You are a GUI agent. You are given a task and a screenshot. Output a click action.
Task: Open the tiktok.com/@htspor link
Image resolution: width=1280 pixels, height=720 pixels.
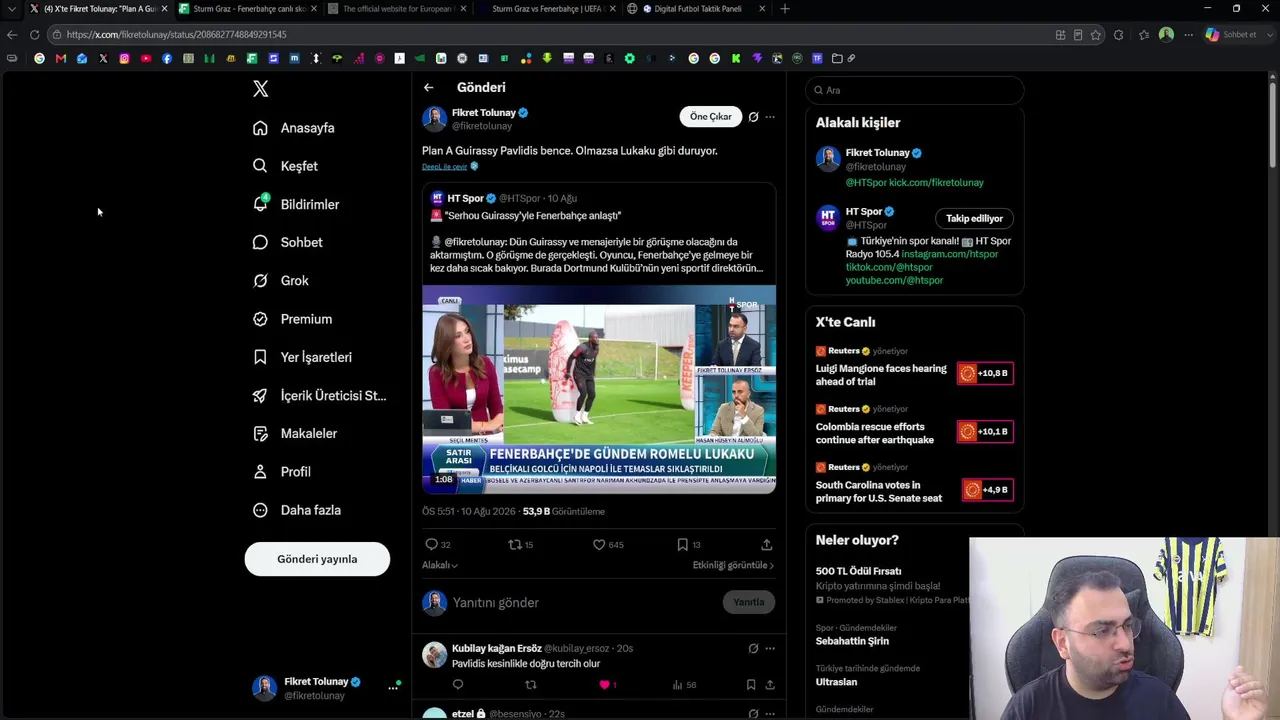[x=889, y=268]
